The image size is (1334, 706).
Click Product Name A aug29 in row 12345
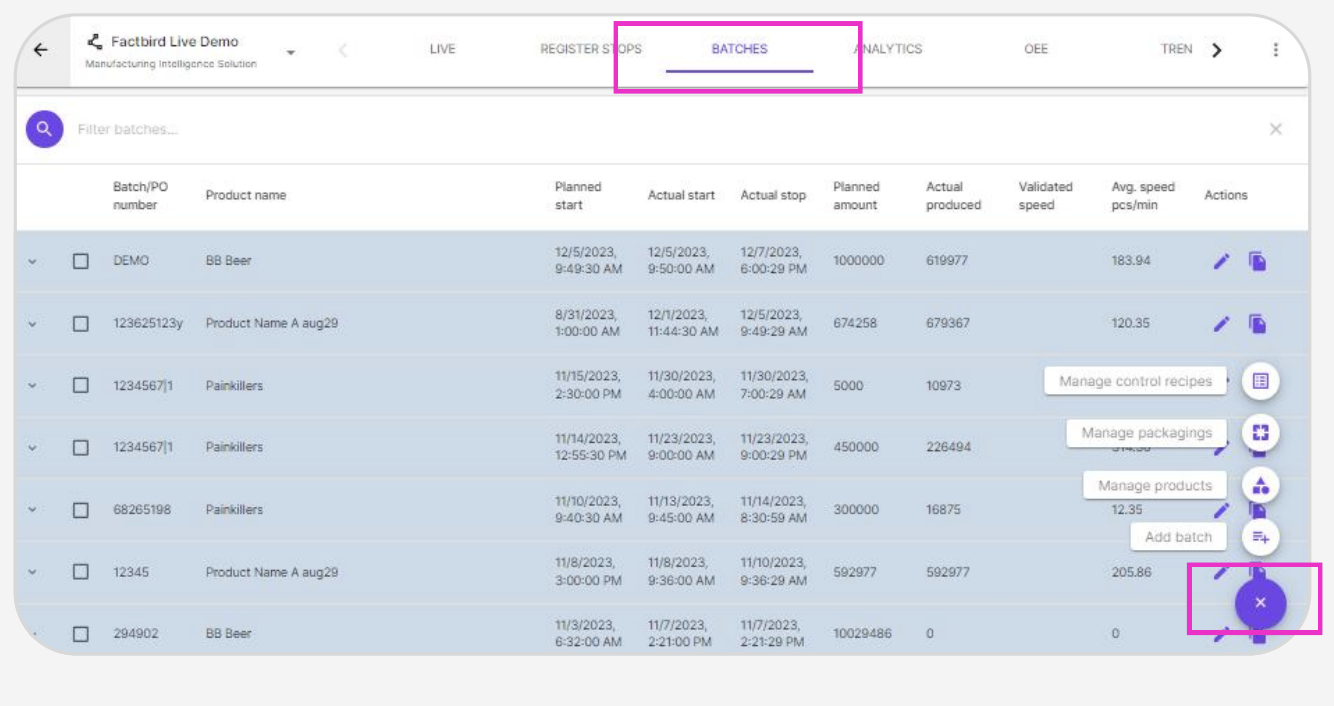tap(272, 572)
